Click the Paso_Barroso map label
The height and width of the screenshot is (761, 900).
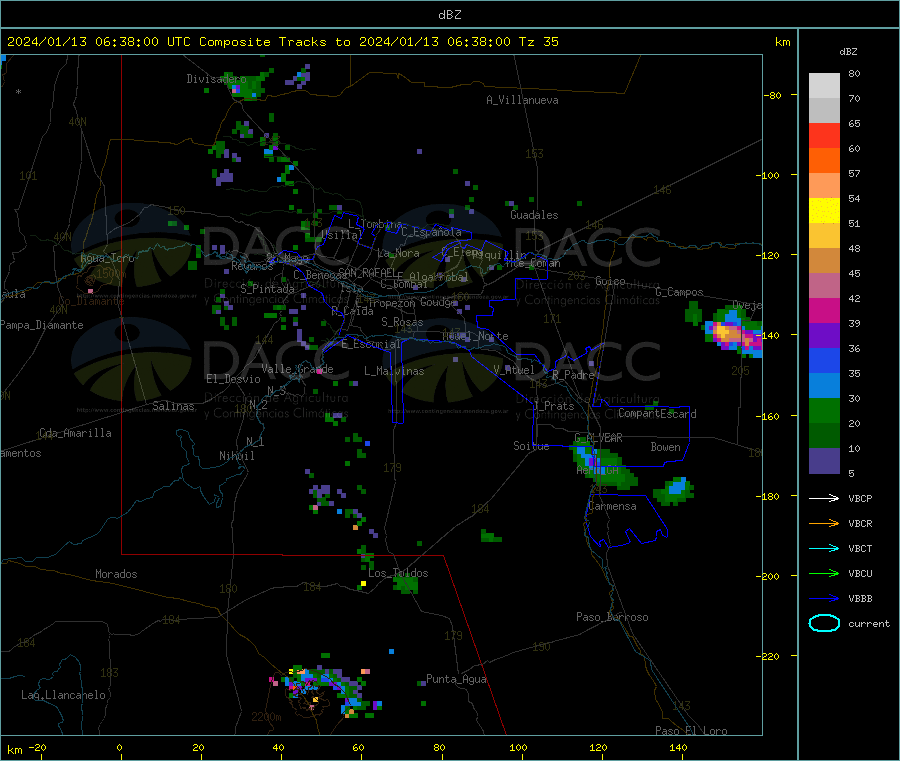pyautogui.click(x=612, y=617)
